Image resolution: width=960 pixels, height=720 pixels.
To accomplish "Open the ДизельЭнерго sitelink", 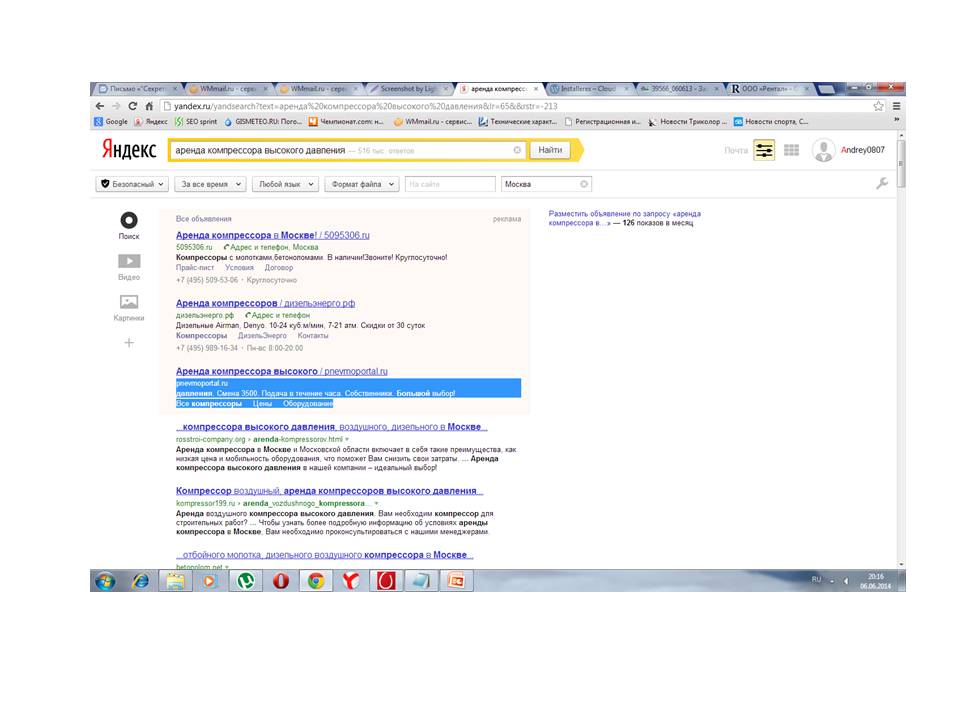I will [x=262, y=336].
